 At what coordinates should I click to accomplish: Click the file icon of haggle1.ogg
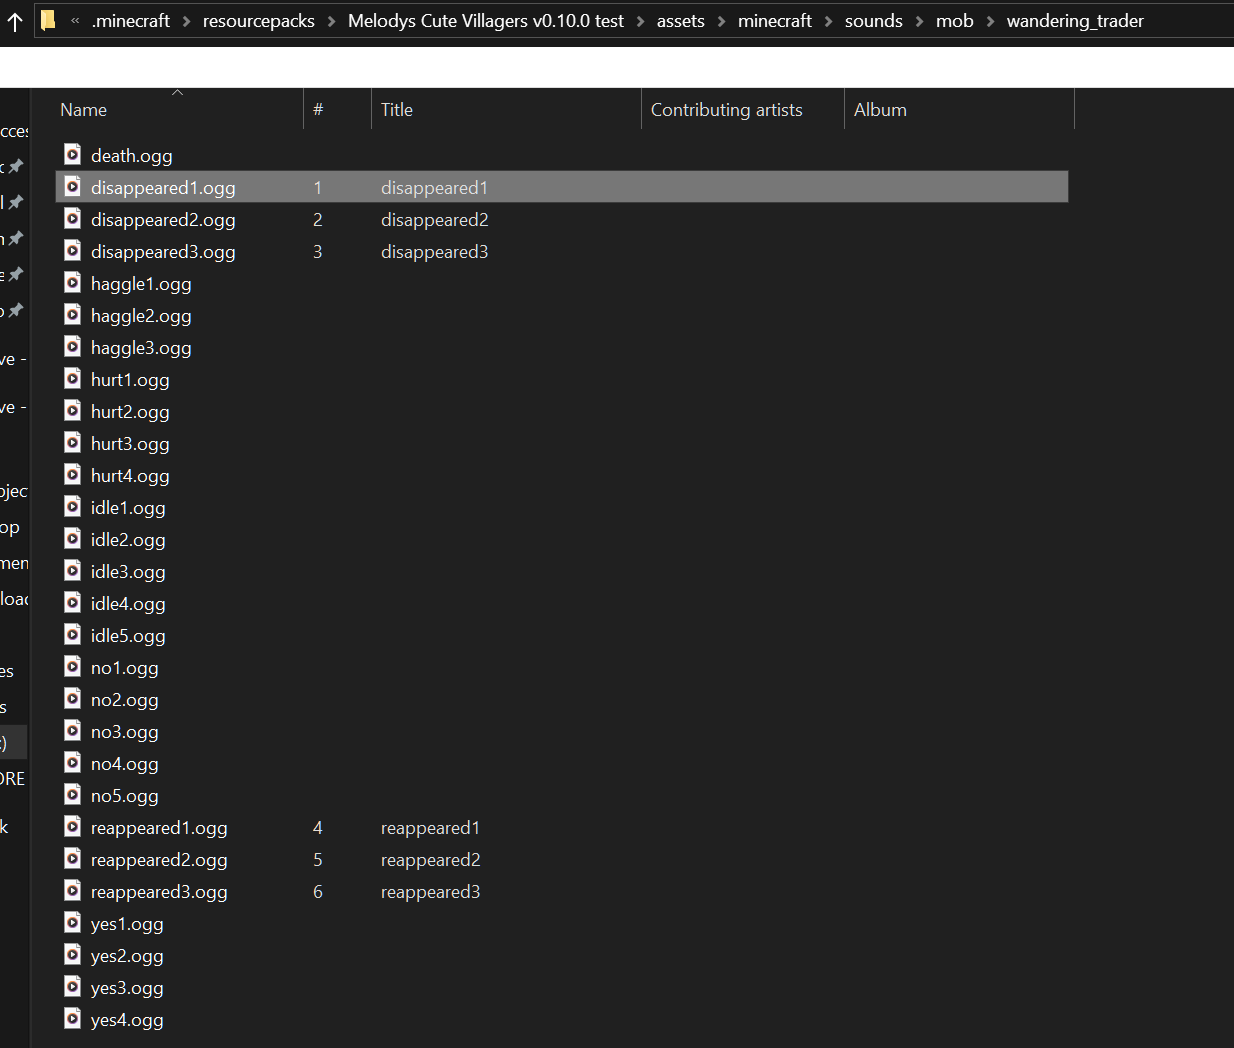tap(73, 282)
